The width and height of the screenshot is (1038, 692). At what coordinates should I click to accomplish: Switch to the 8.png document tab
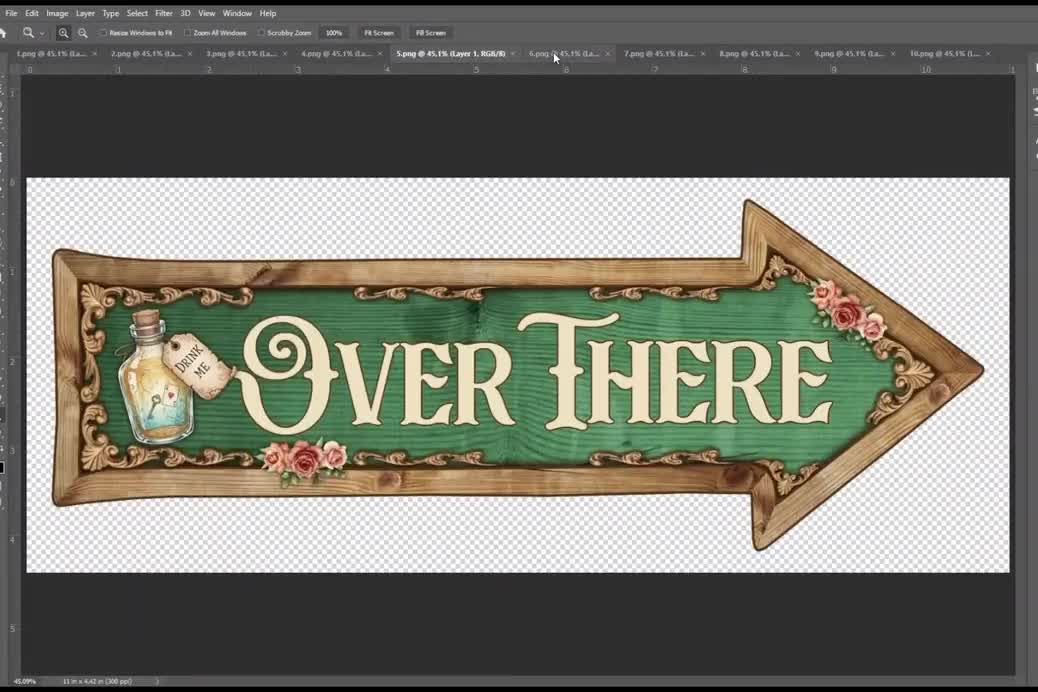point(755,54)
